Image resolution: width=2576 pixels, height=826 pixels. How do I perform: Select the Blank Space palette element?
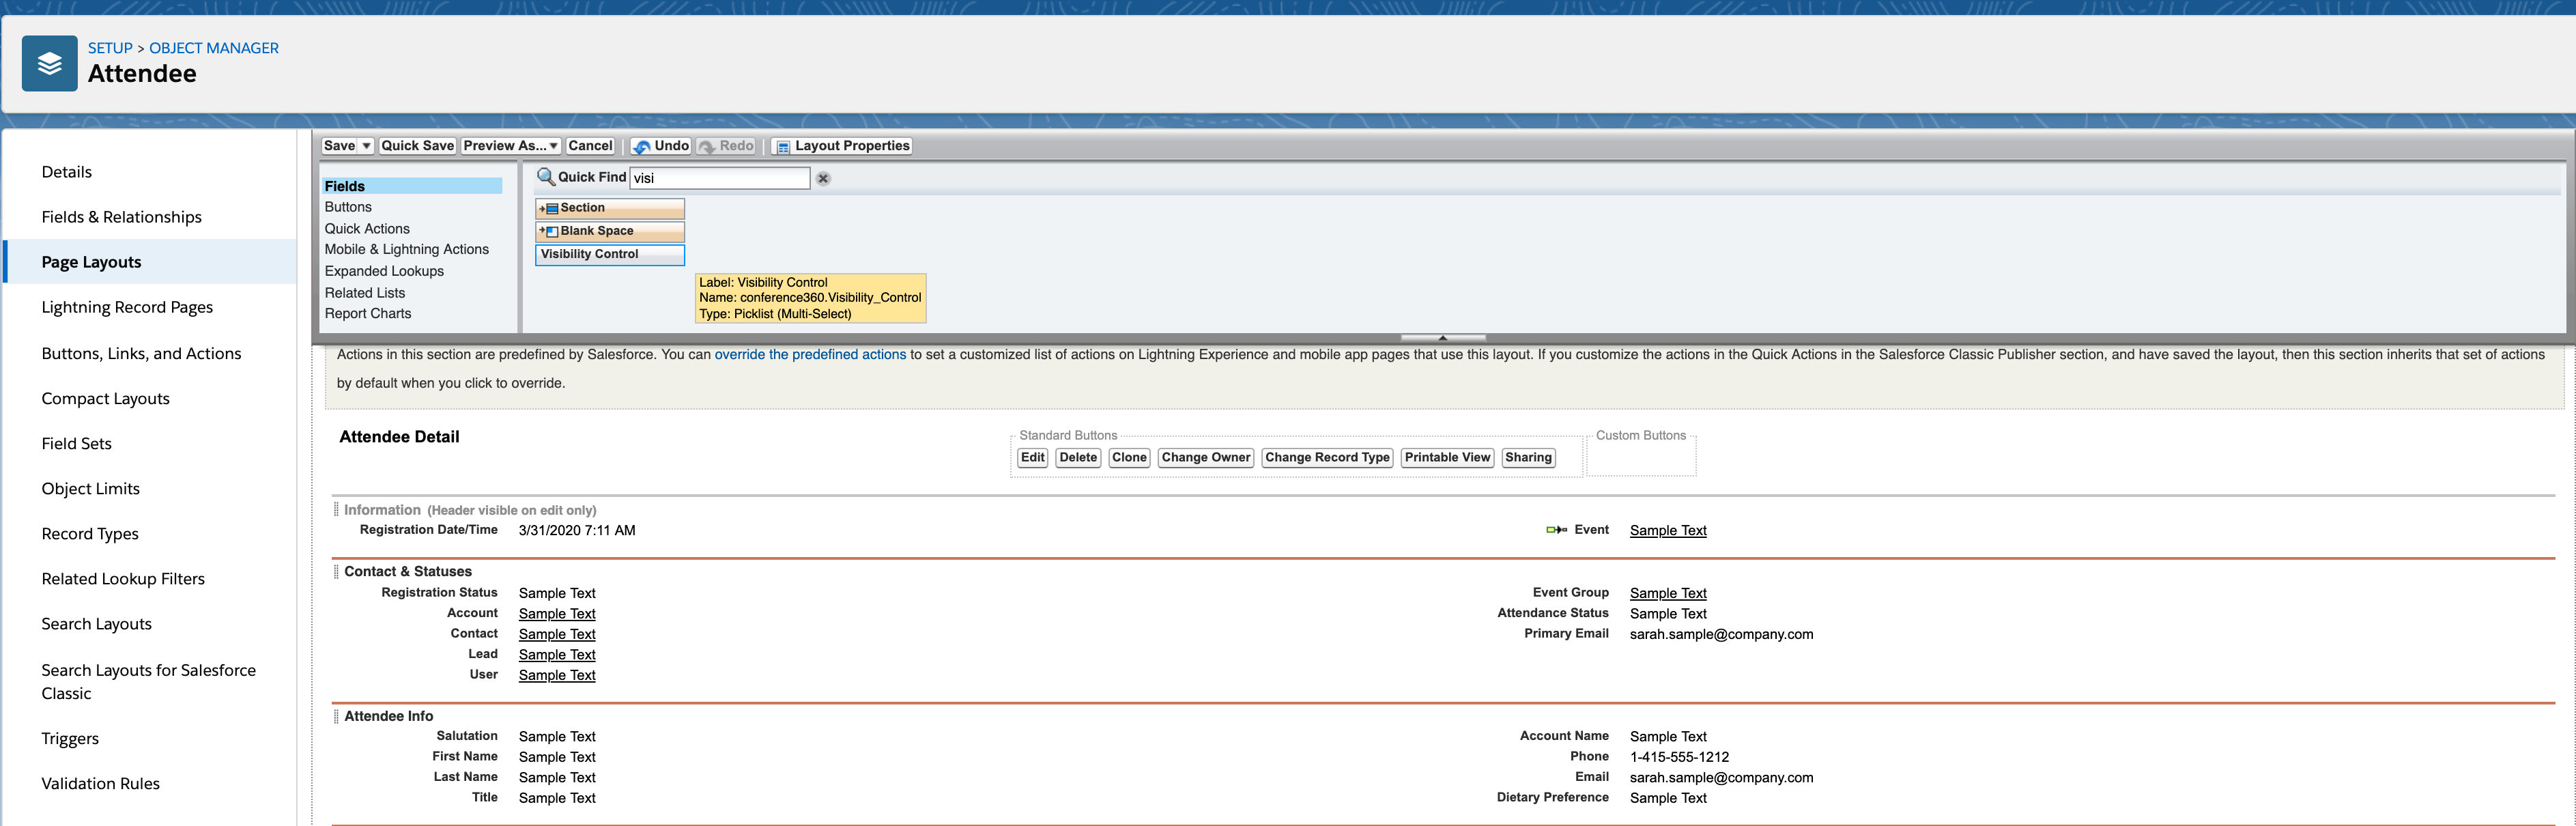[609, 231]
